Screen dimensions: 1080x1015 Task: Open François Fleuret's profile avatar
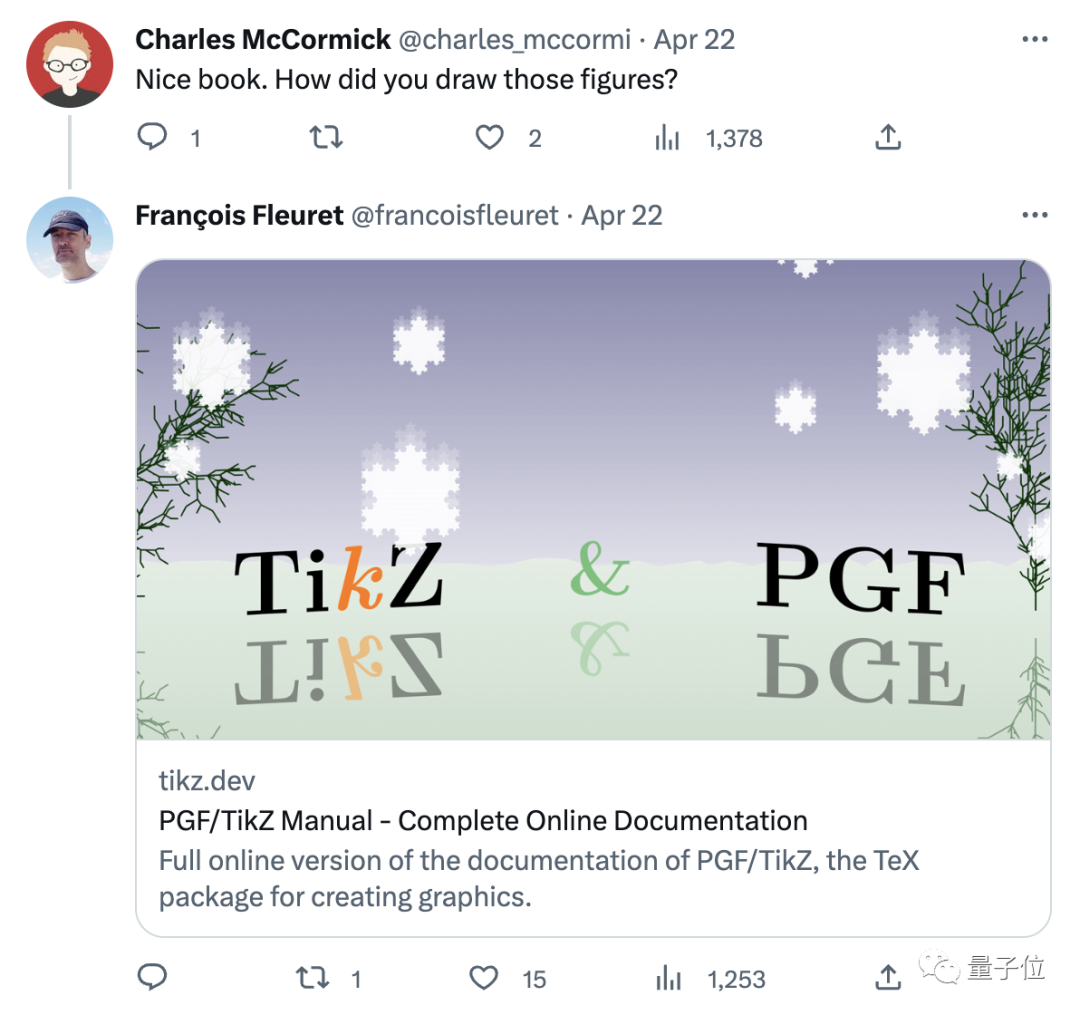tap(69, 240)
